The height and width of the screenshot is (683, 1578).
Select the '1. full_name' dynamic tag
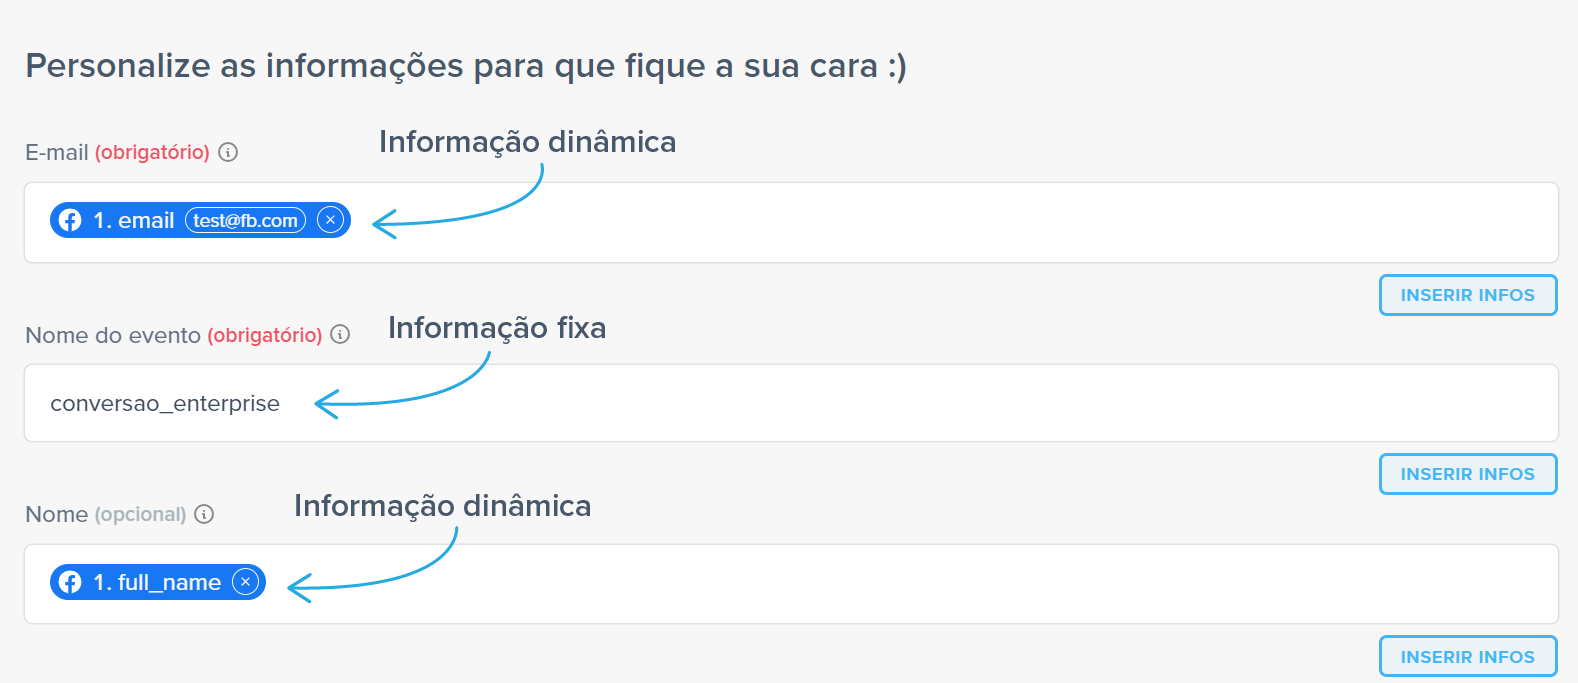coord(158,582)
